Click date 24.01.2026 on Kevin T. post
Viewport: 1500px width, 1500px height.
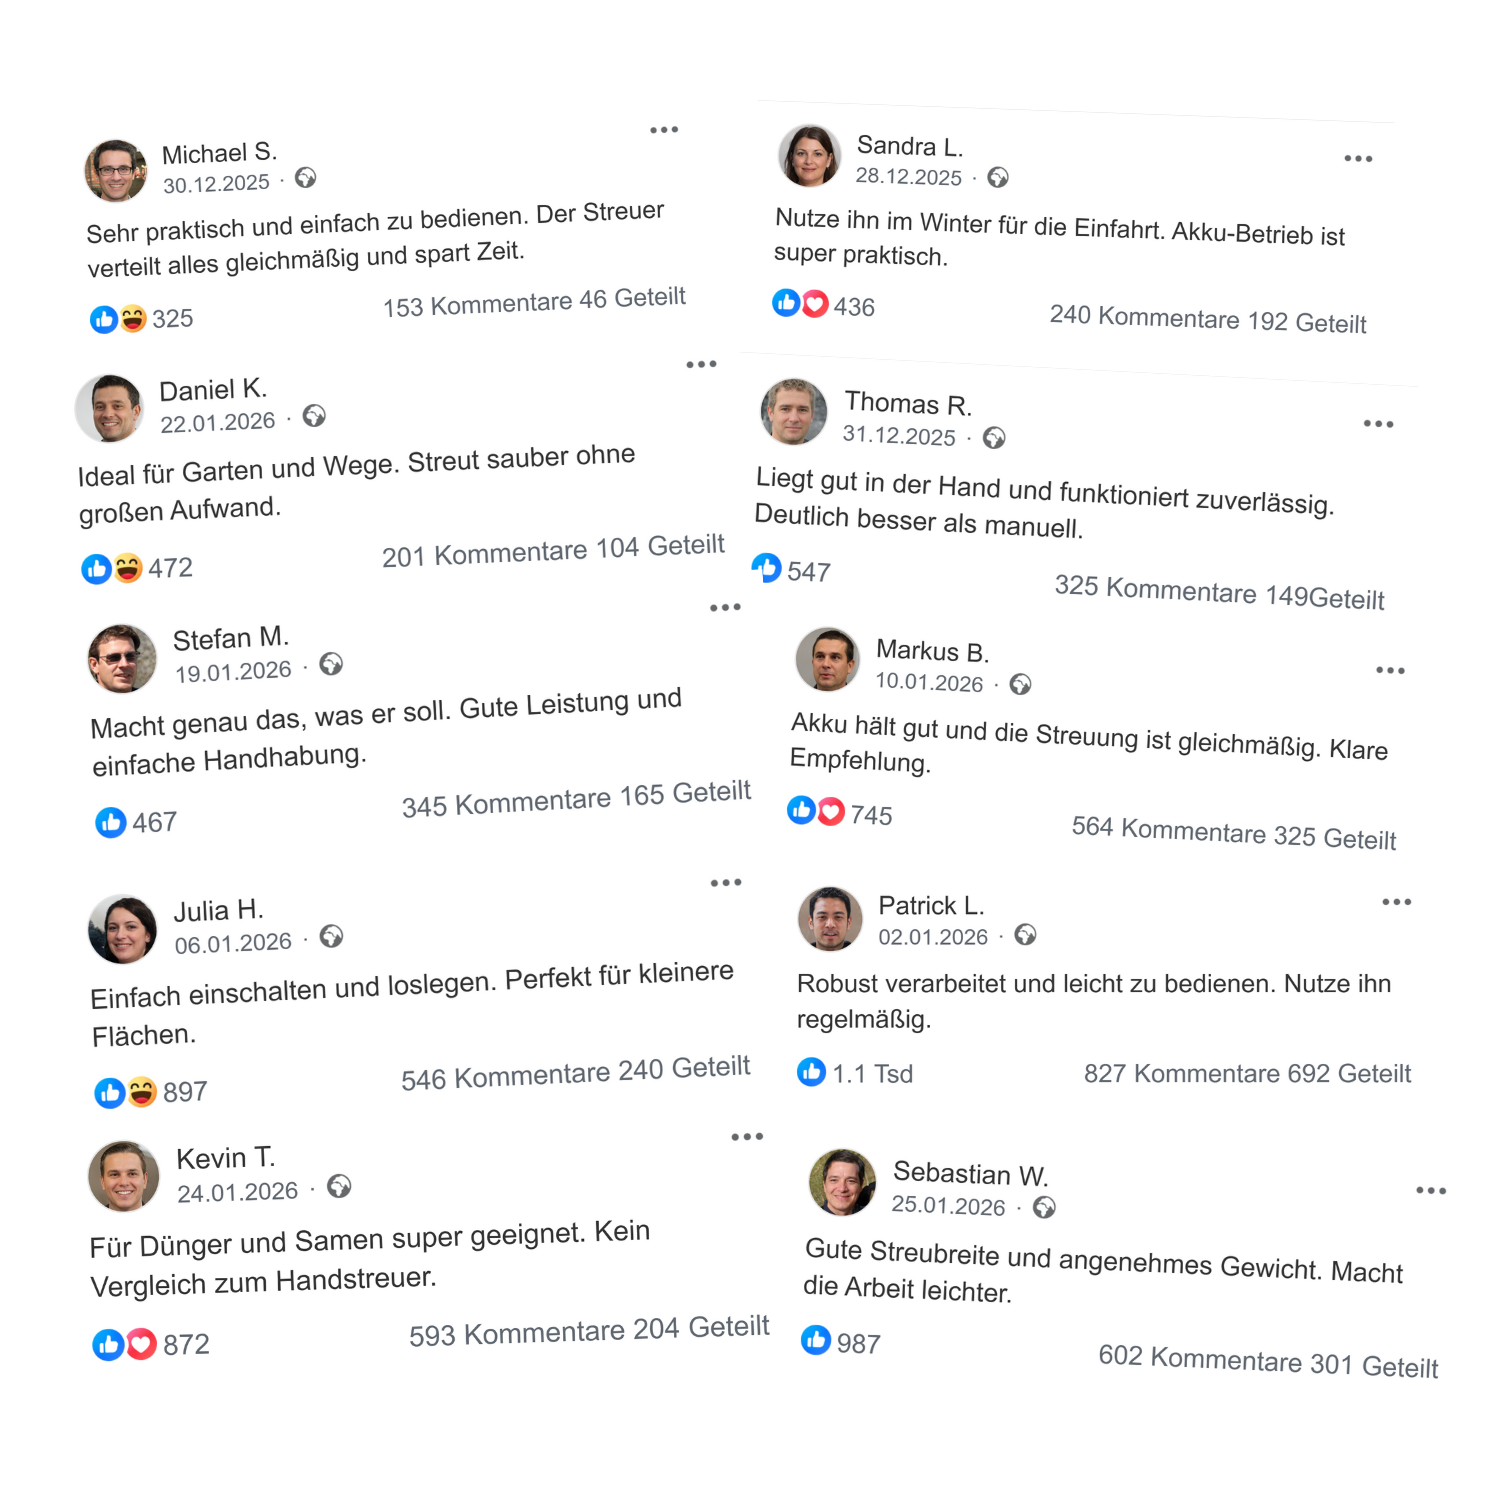point(238,1192)
